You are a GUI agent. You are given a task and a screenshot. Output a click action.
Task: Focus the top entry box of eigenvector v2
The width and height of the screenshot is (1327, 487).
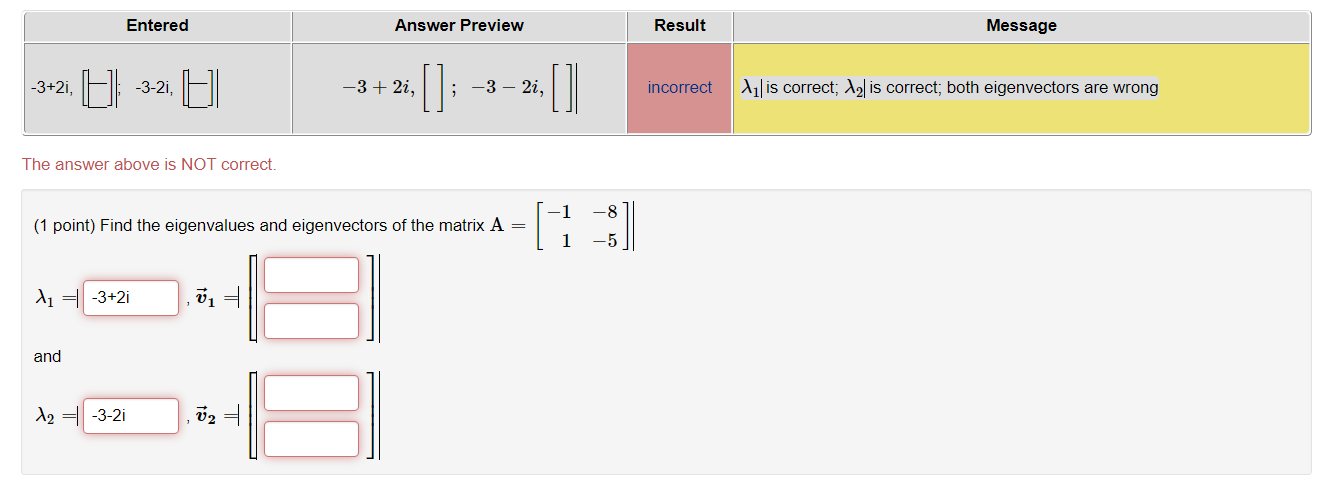[311, 393]
